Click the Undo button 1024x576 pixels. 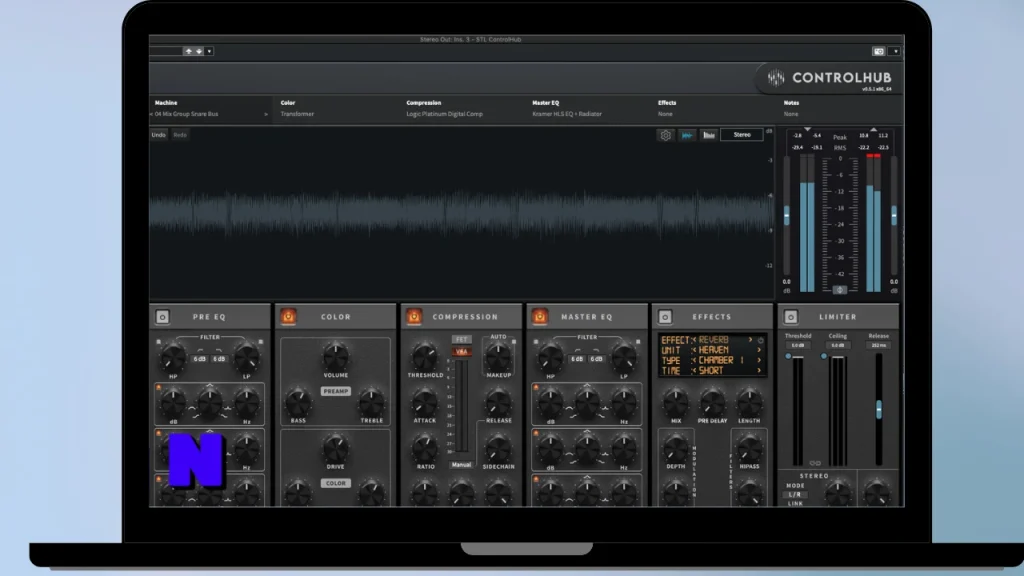click(159, 135)
